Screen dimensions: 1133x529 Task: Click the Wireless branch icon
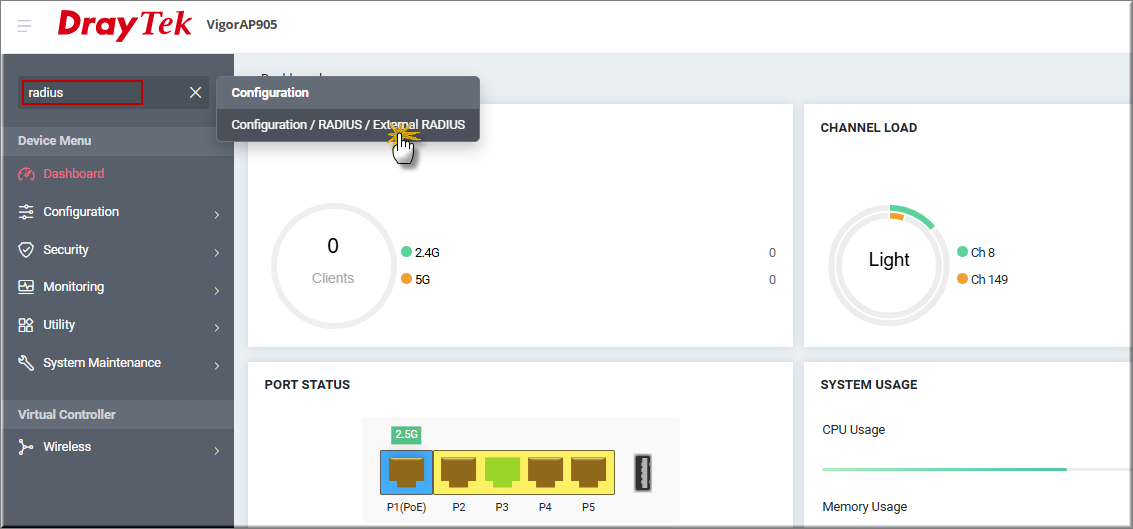pos(27,447)
